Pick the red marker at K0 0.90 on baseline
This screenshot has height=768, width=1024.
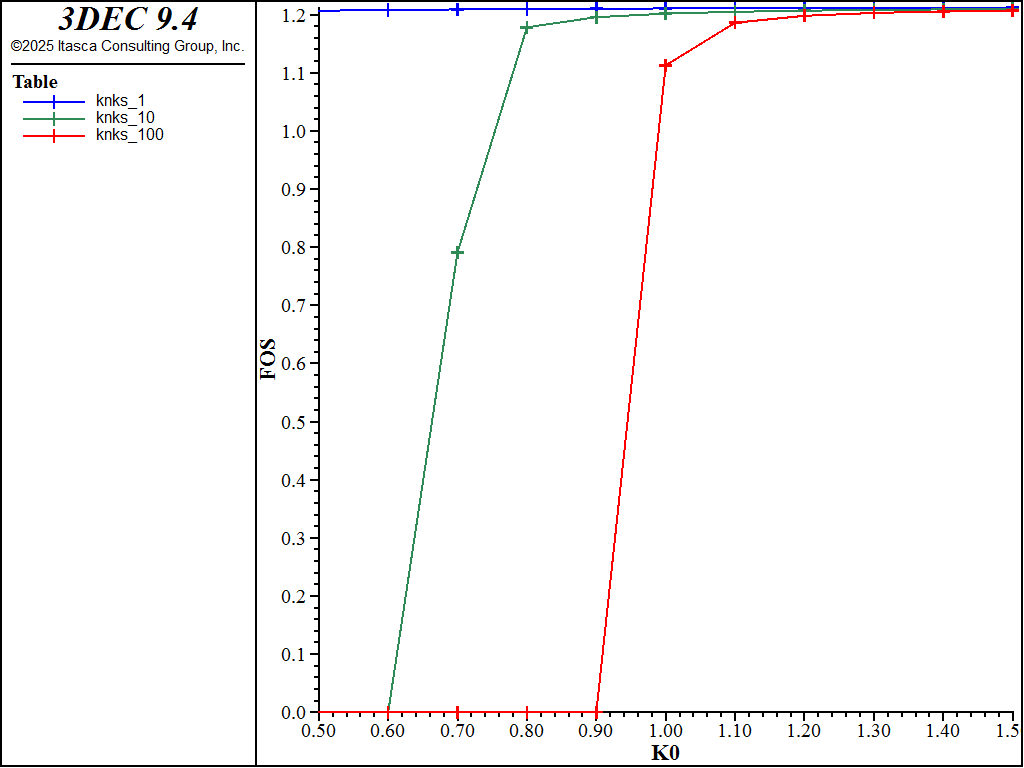(x=596, y=712)
